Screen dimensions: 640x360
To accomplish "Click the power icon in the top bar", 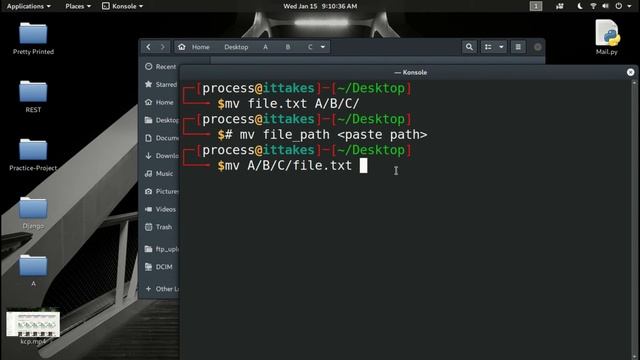I will [x=619, y=6].
